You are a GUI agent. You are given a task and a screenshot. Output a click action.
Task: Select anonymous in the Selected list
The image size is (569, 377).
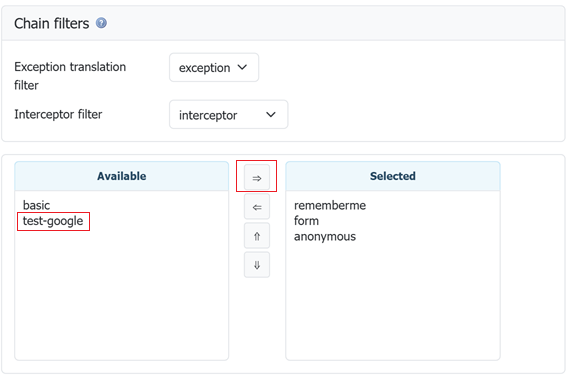coord(325,237)
